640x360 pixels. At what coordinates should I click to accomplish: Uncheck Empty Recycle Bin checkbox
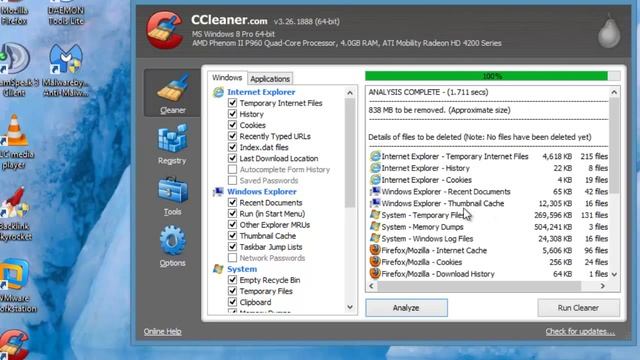[232, 280]
